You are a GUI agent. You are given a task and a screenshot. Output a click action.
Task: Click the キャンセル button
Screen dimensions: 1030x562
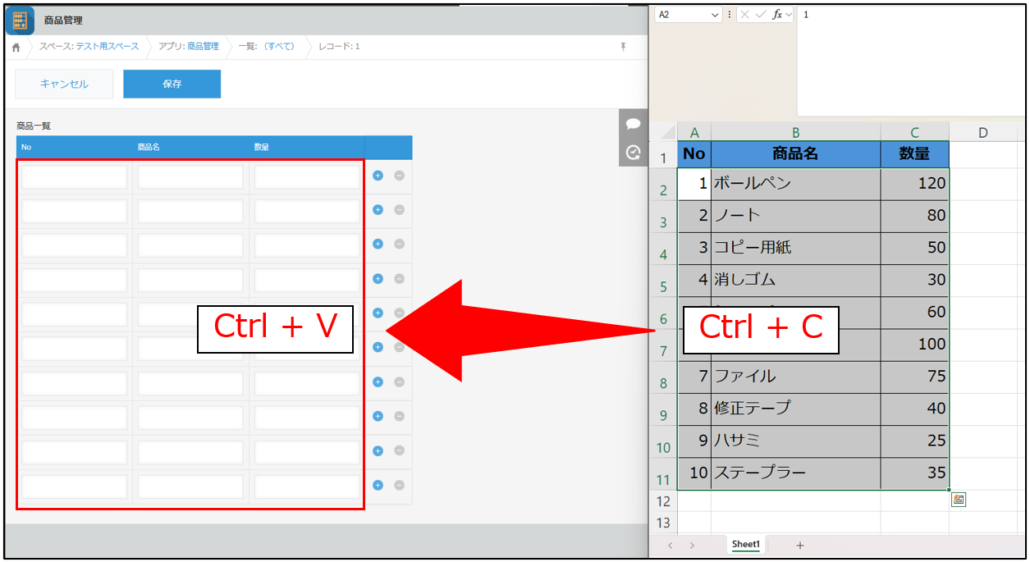tap(64, 84)
